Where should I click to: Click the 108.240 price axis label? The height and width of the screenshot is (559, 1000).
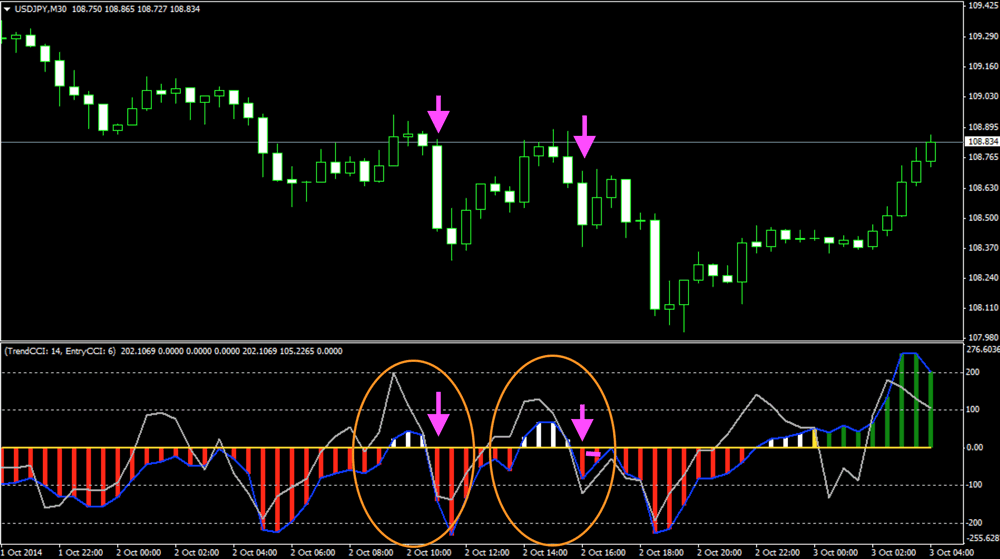983,278
